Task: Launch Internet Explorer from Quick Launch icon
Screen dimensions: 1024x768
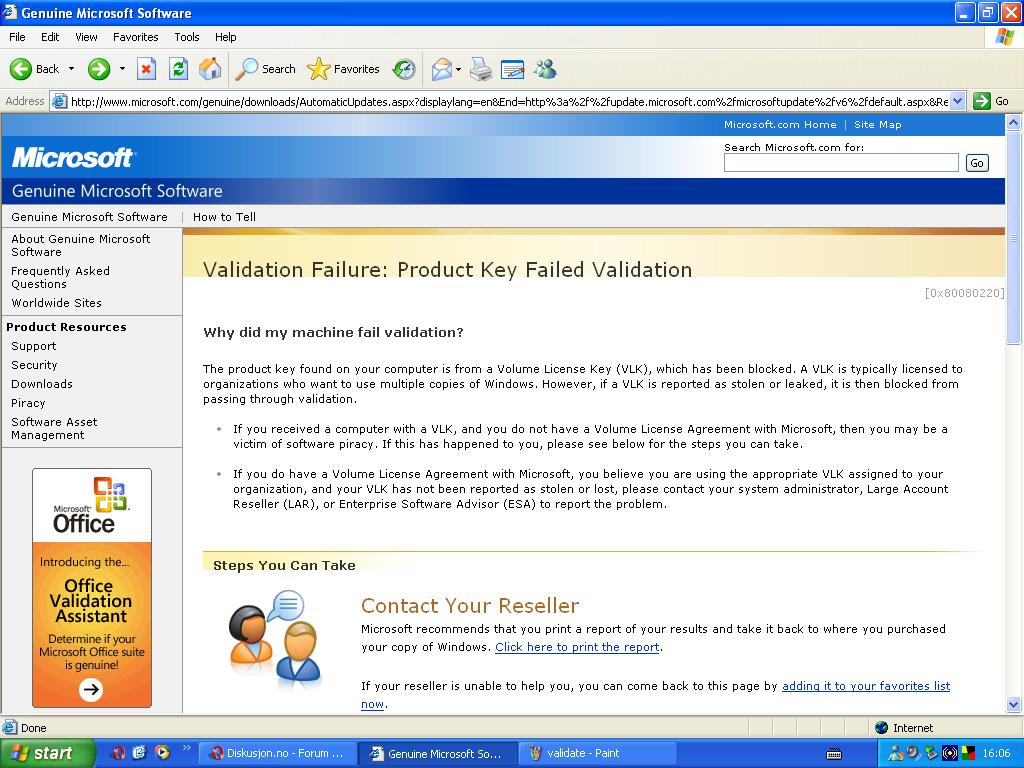Action: [x=139, y=753]
